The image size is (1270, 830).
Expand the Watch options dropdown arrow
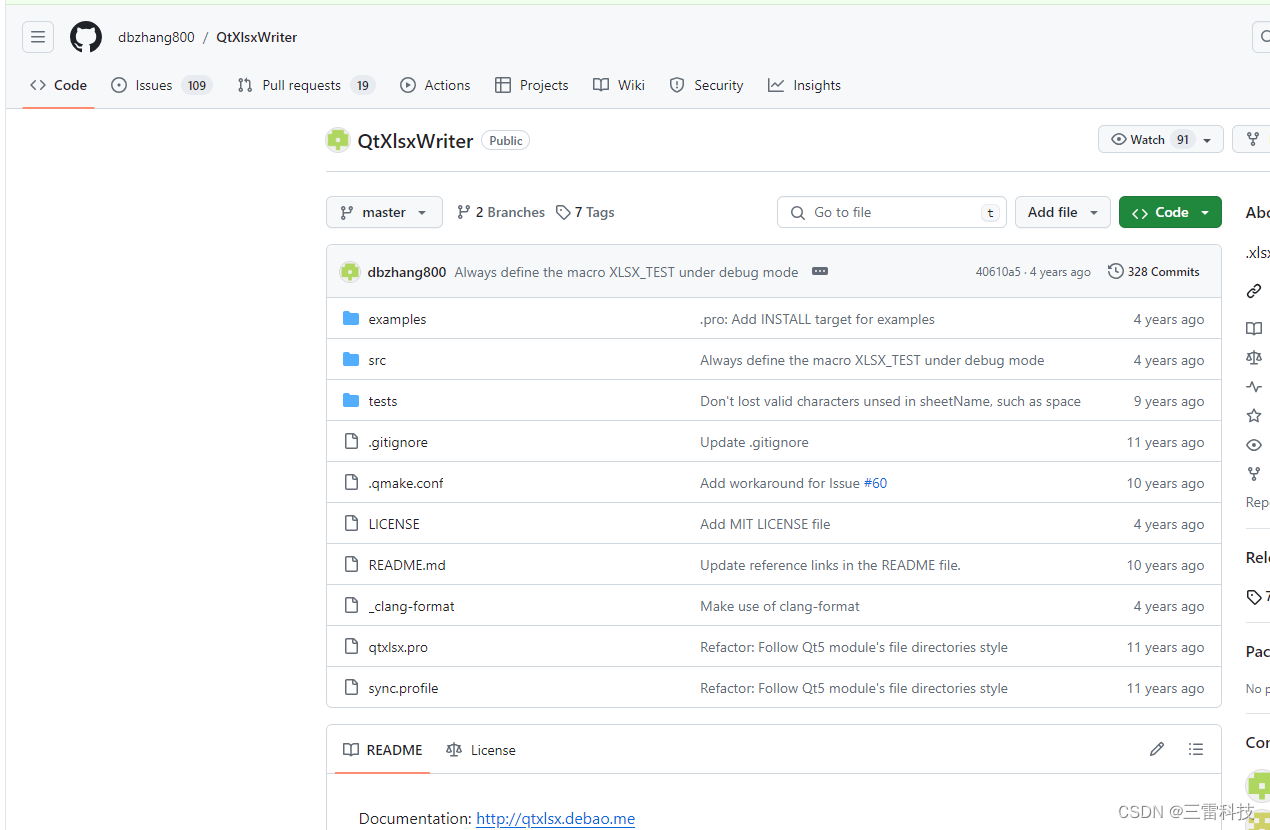(1207, 140)
